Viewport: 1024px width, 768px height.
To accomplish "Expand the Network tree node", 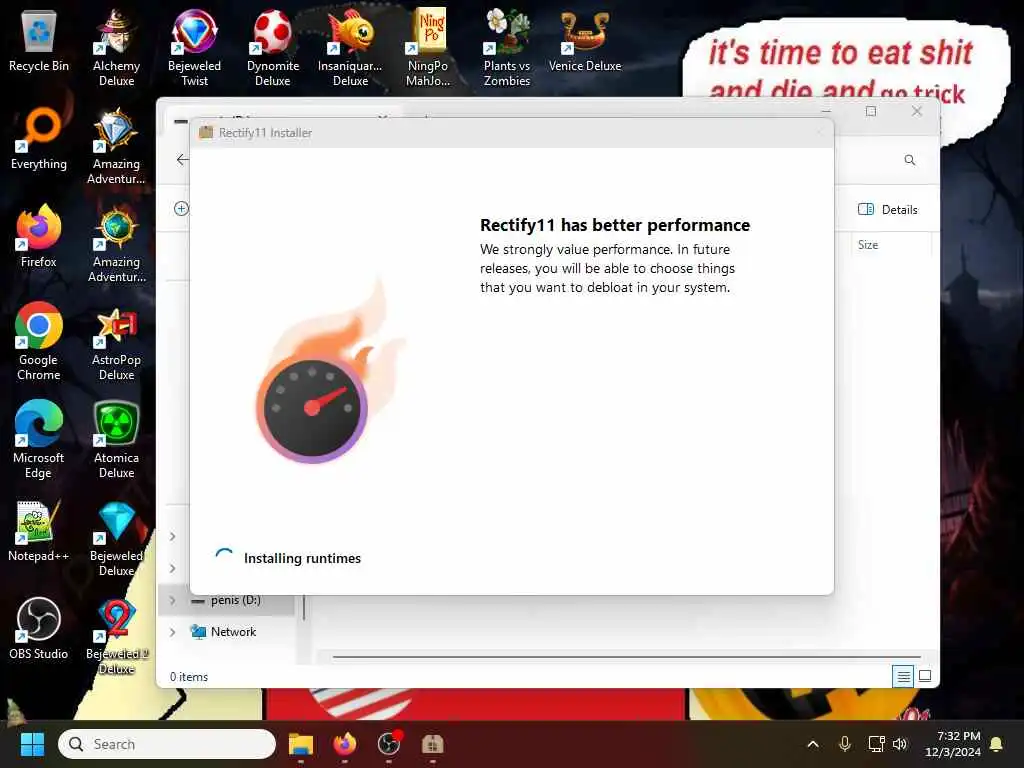I will [172, 632].
